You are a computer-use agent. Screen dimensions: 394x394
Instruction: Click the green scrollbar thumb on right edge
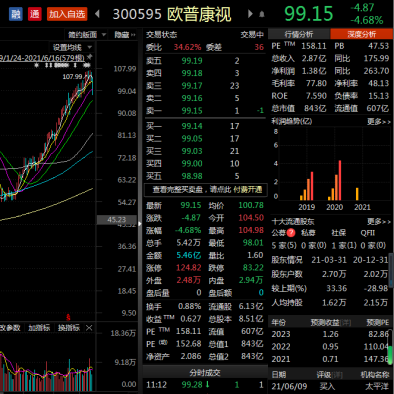(390, 355)
